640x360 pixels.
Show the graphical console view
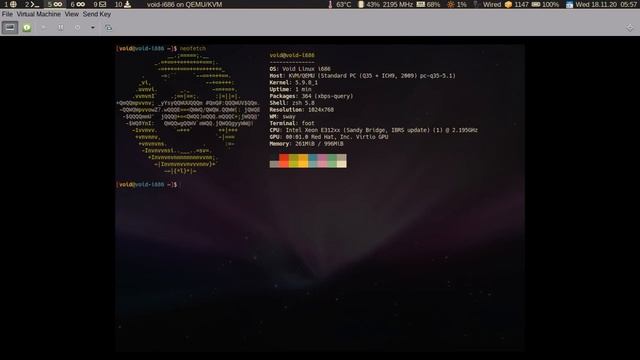(x=10, y=28)
